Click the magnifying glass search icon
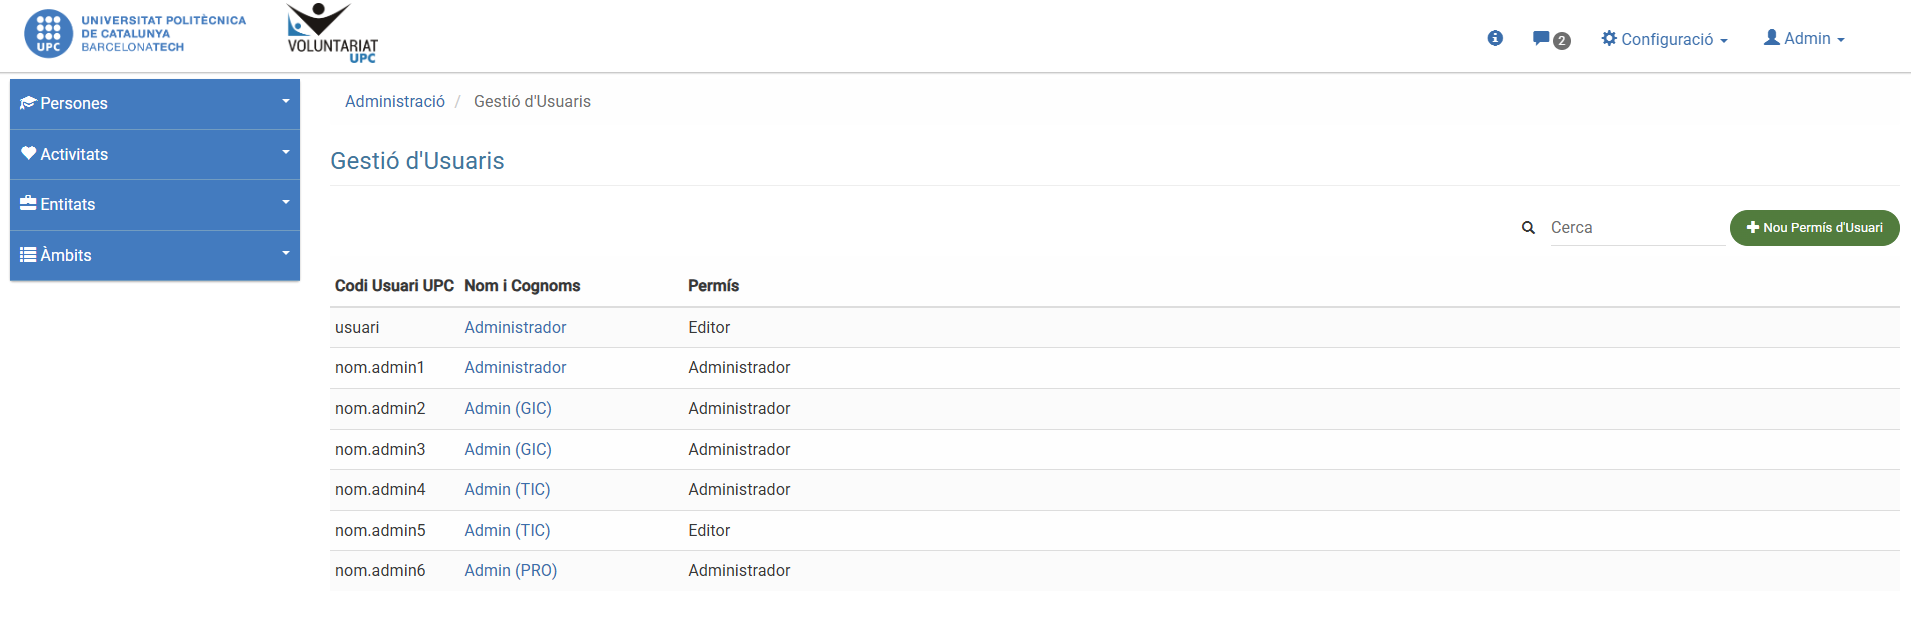Screen dimensions: 1911x617 pyautogui.click(x=1528, y=228)
